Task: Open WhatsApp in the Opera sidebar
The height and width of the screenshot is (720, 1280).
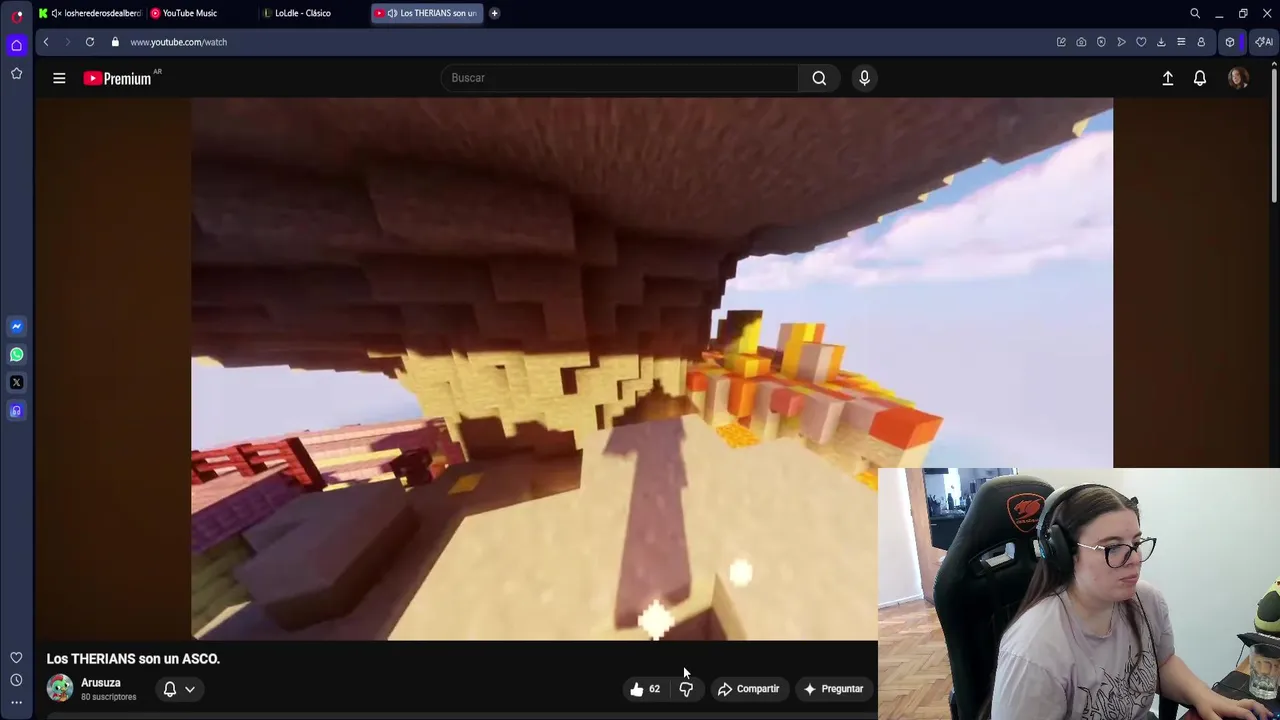Action: (x=16, y=354)
